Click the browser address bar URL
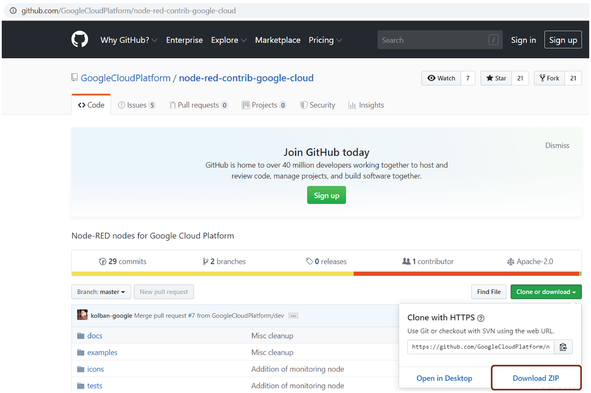Screen dimensions: 591x393 coord(129,11)
